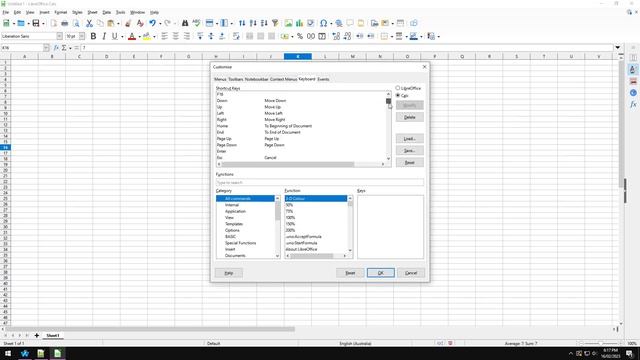The width and height of the screenshot is (640, 360).
Task: Select the Page Down shortcut row
Action: (301, 145)
